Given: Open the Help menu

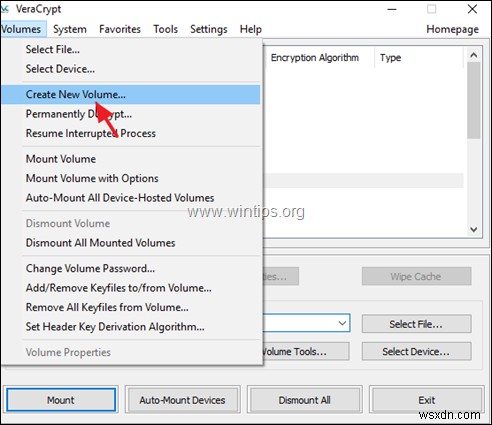Looking at the screenshot, I should coord(251,29).
